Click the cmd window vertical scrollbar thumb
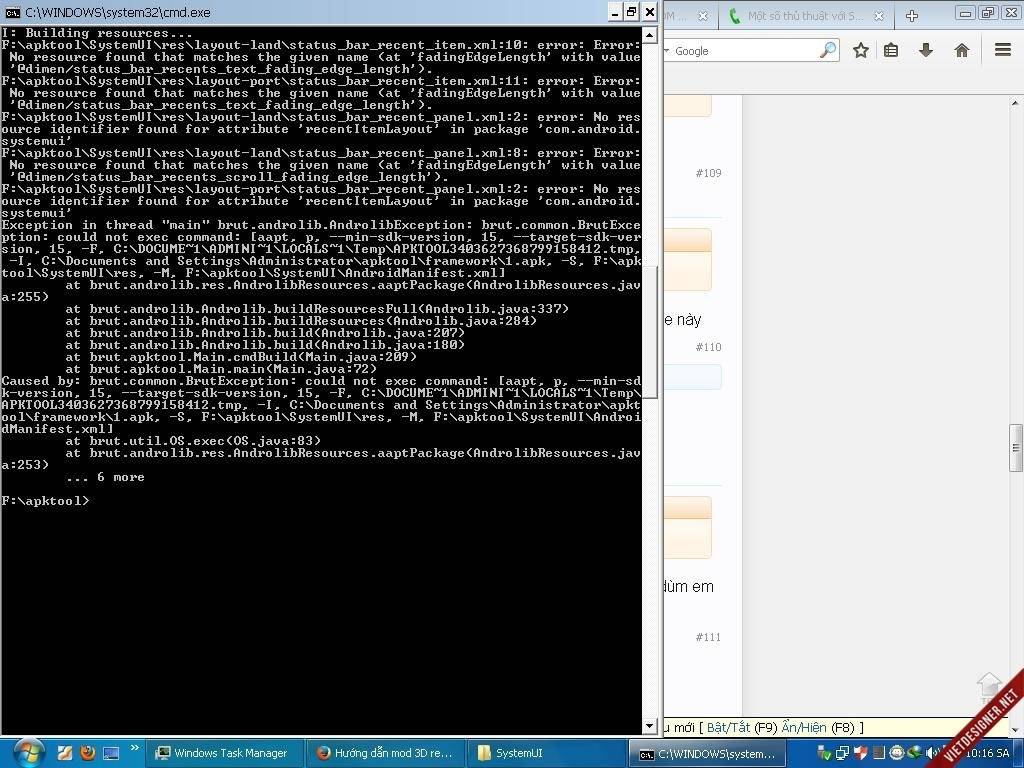The height and width of the screenshot is (768, 1024). point(650,330)
